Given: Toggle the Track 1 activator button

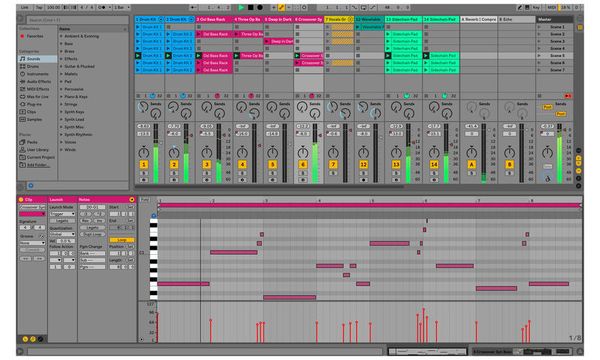Looking at the screenshot, I should (x=143, y=165).
